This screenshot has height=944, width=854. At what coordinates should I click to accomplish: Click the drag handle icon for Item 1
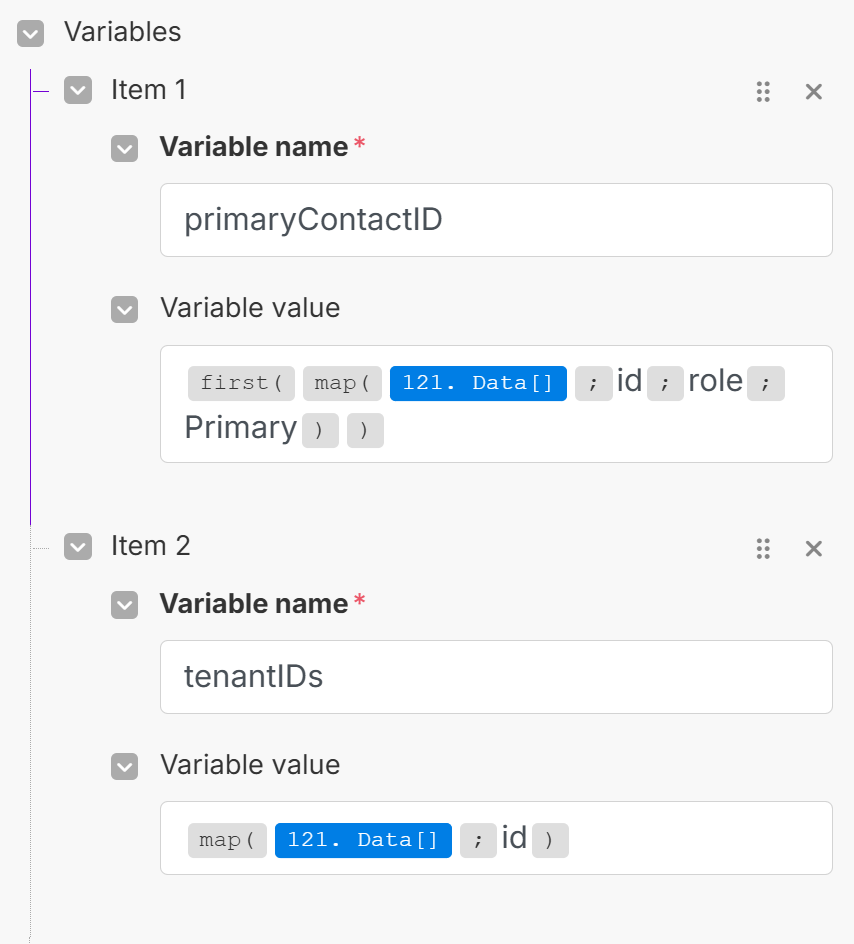click(x=763, y=92)
